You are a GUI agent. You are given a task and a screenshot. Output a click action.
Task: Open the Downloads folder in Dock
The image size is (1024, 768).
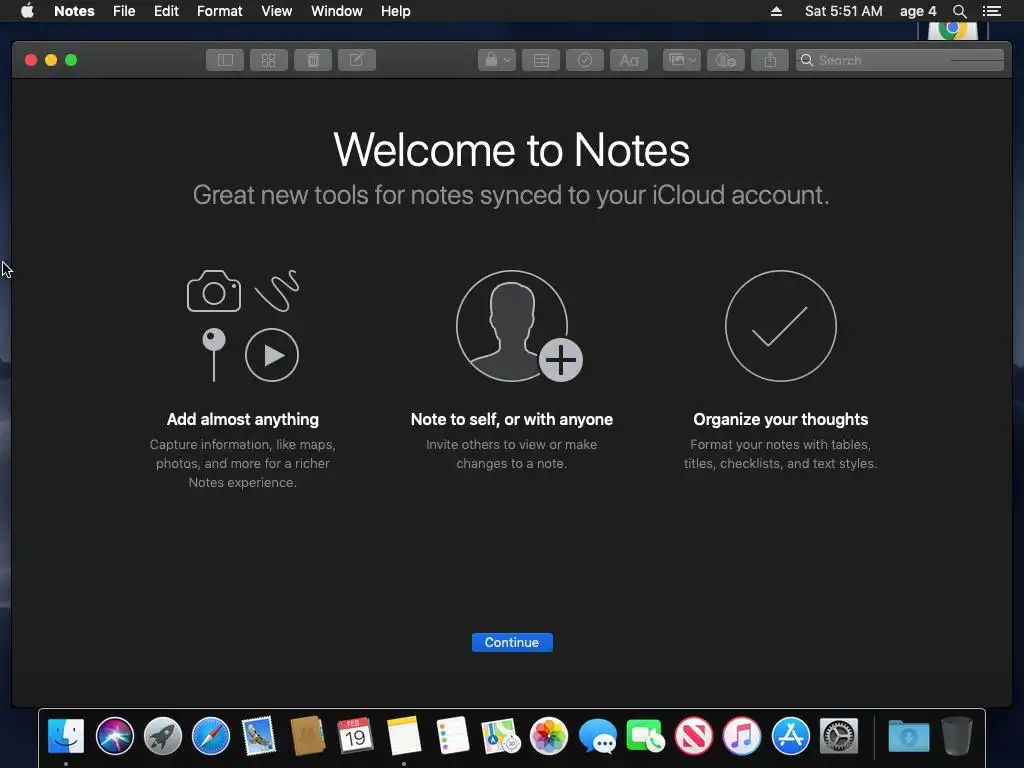tap(908, 736)
